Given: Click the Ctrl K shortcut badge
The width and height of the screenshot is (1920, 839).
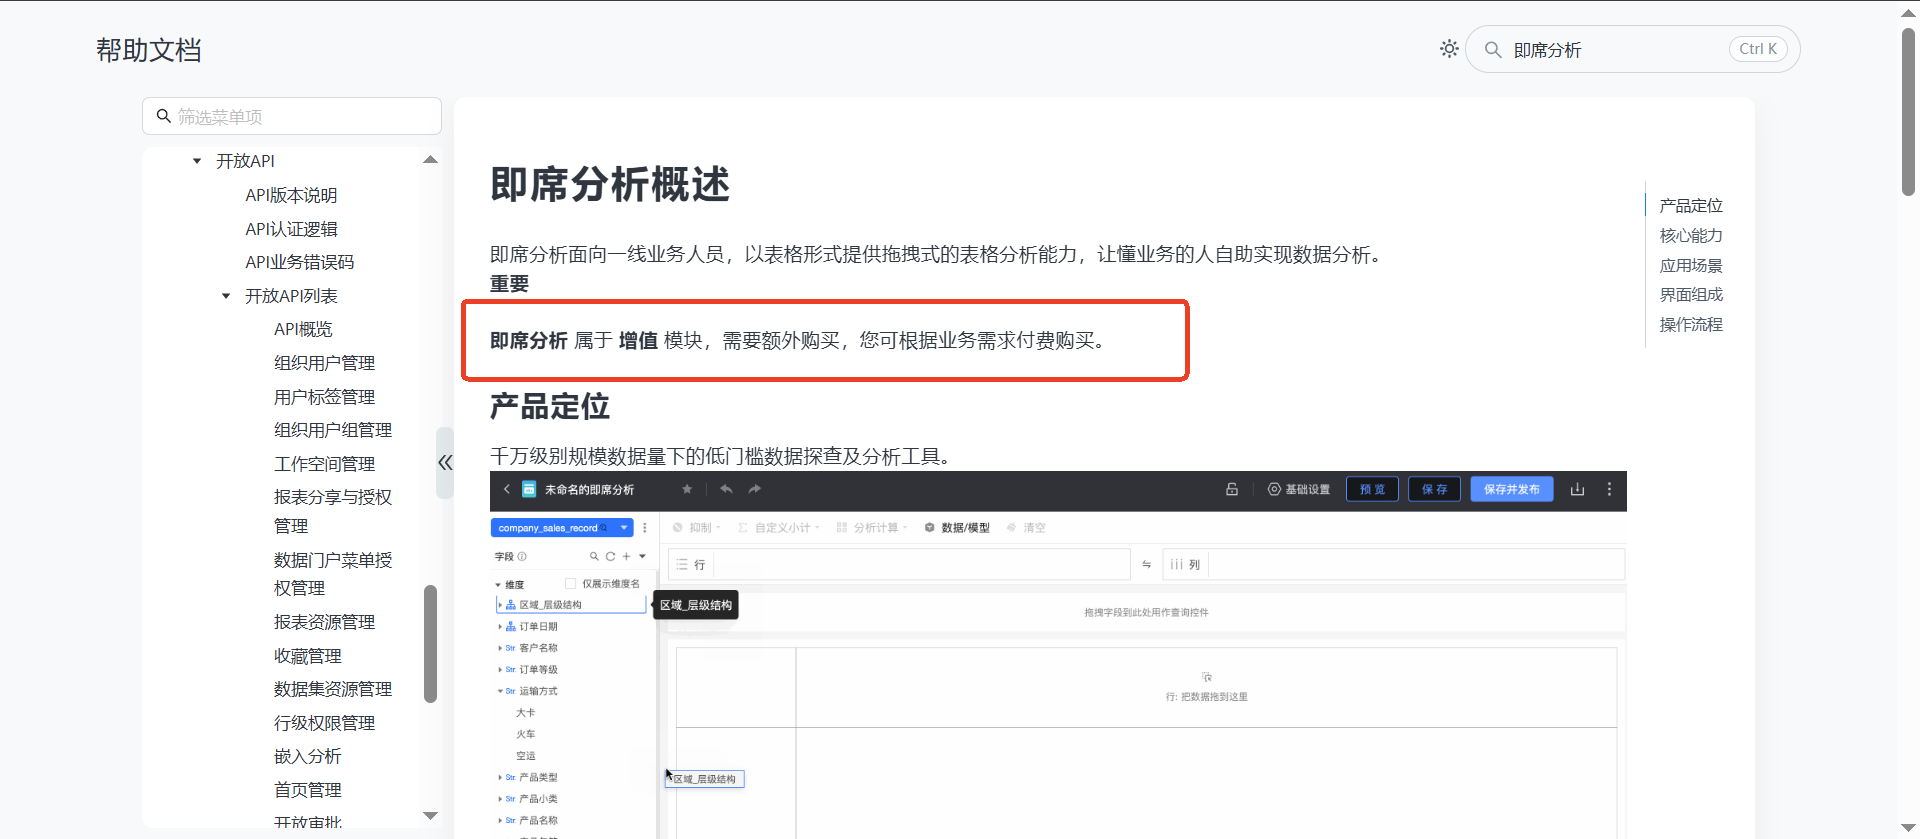Looking at the screenshot, I should pyautogui.click(x=1757, y=49).
